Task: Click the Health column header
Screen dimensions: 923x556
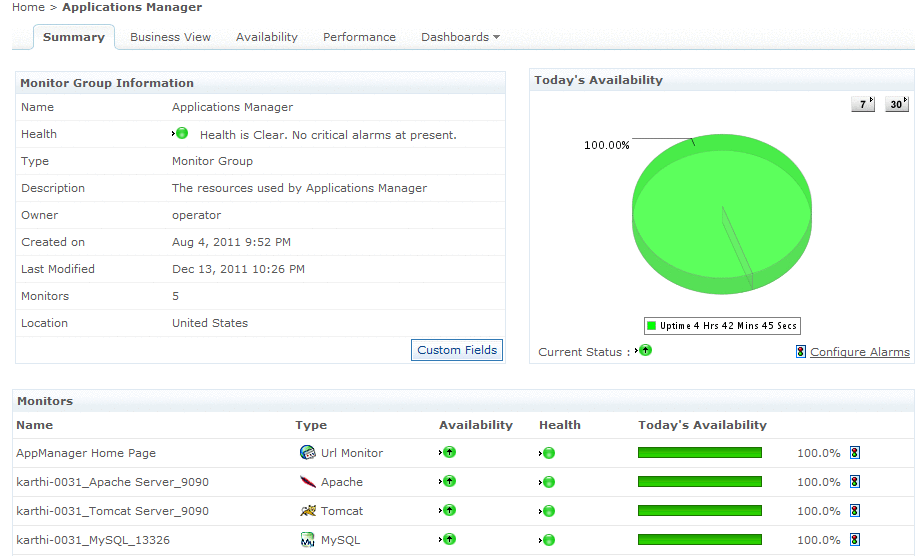Action: 560,425
